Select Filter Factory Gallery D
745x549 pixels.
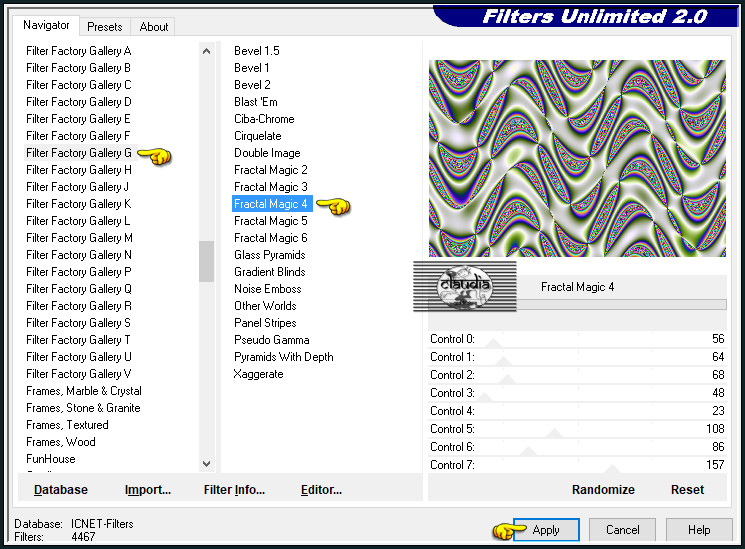point(78,102)
